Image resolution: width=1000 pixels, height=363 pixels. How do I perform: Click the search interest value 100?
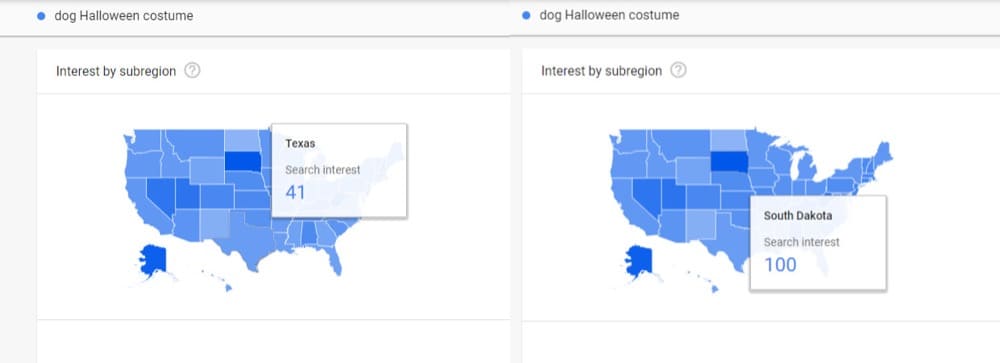(x=781, y=264)
